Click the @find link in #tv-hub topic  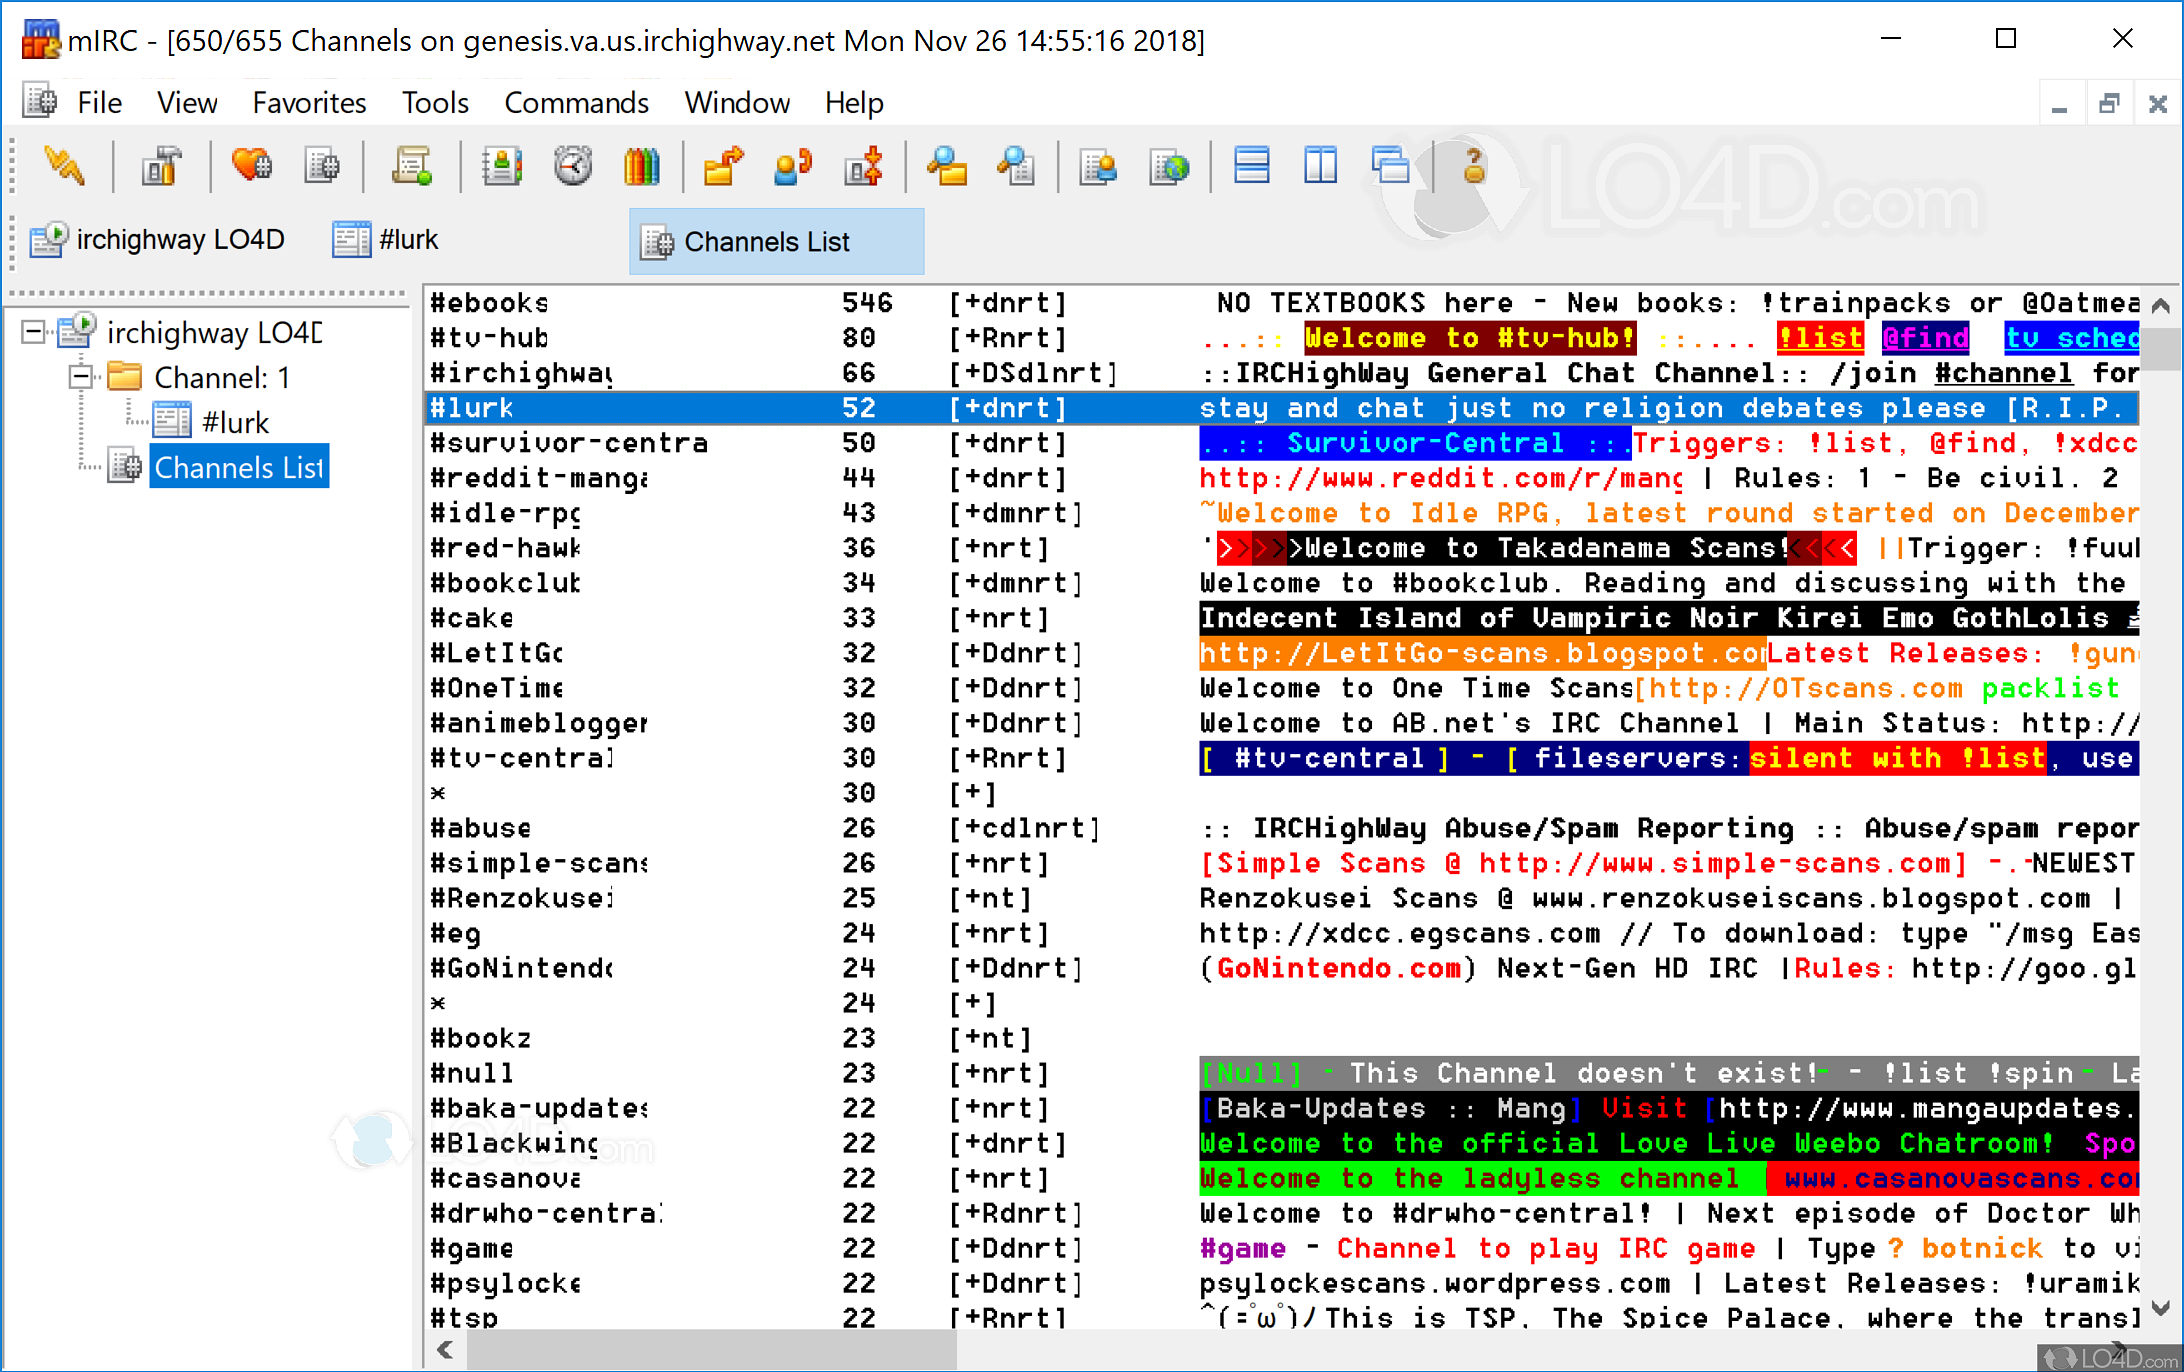click(x=1924, y=338)
